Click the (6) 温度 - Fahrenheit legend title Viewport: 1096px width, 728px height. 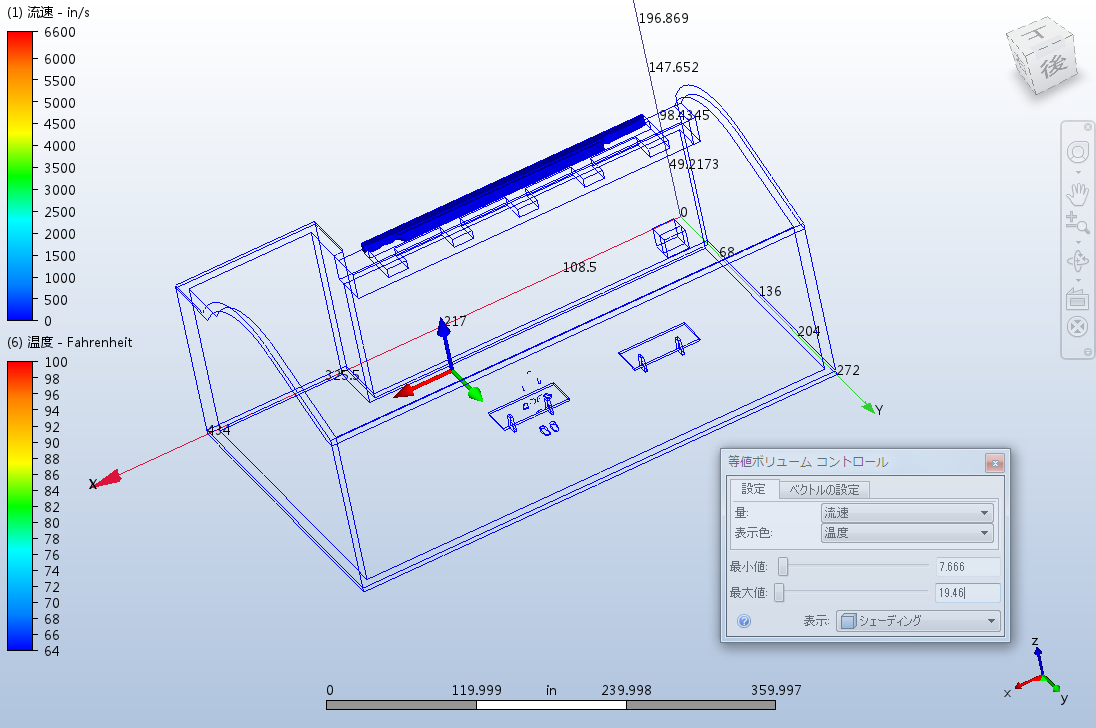69,342
